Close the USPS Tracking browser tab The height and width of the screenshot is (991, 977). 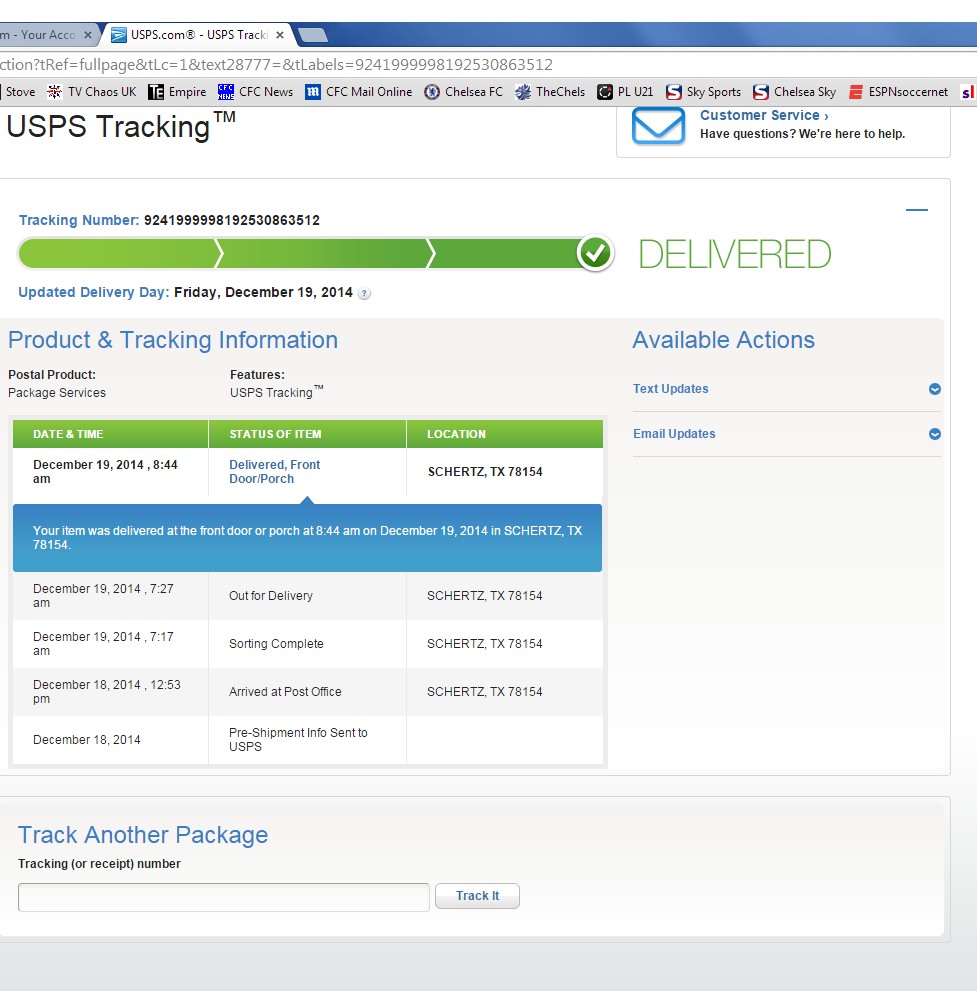coord(280,35)
